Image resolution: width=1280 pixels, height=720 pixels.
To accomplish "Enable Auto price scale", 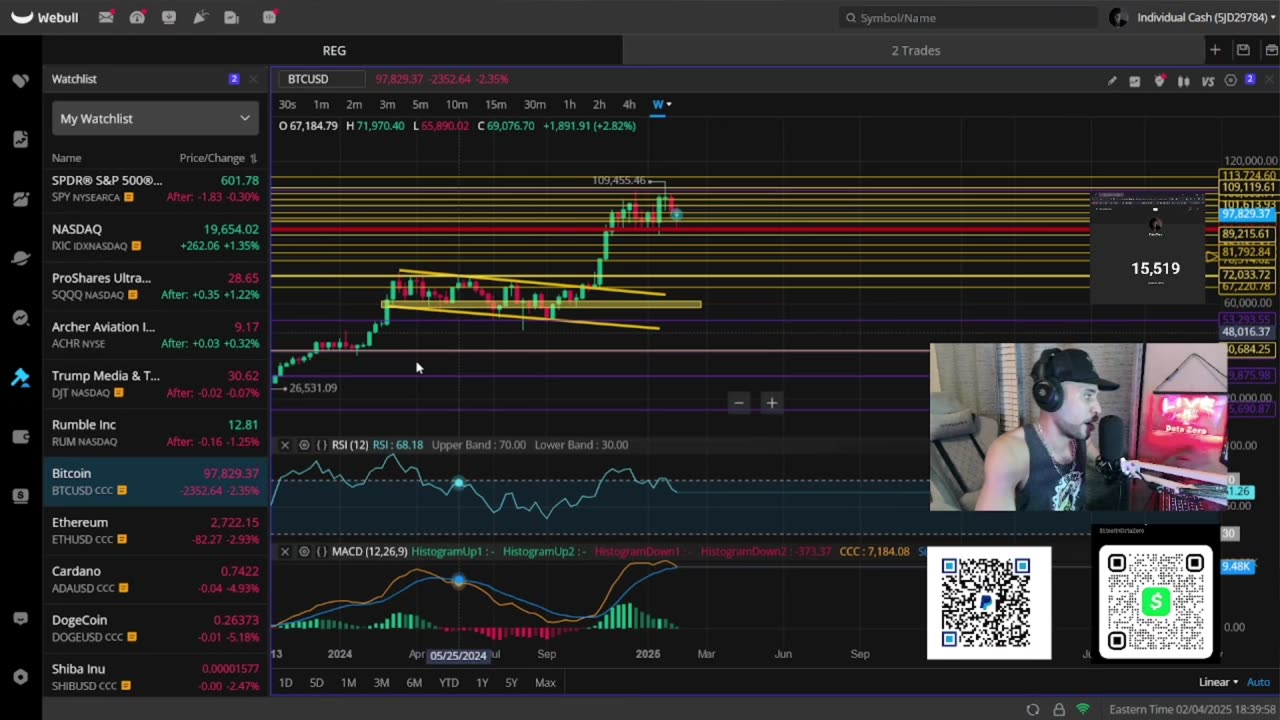I will [x=1260, y=682].
